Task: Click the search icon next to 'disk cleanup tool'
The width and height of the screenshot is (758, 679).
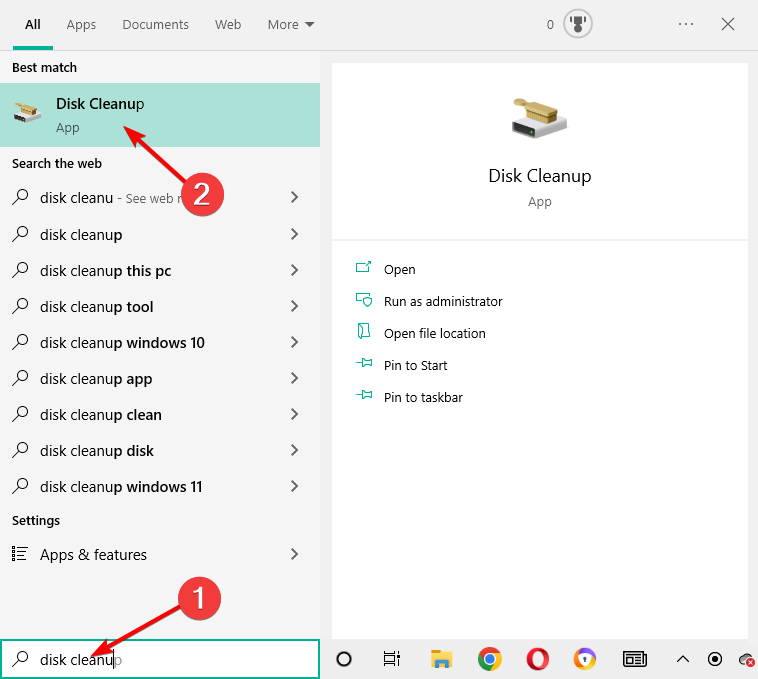Action: pos(20,305)
